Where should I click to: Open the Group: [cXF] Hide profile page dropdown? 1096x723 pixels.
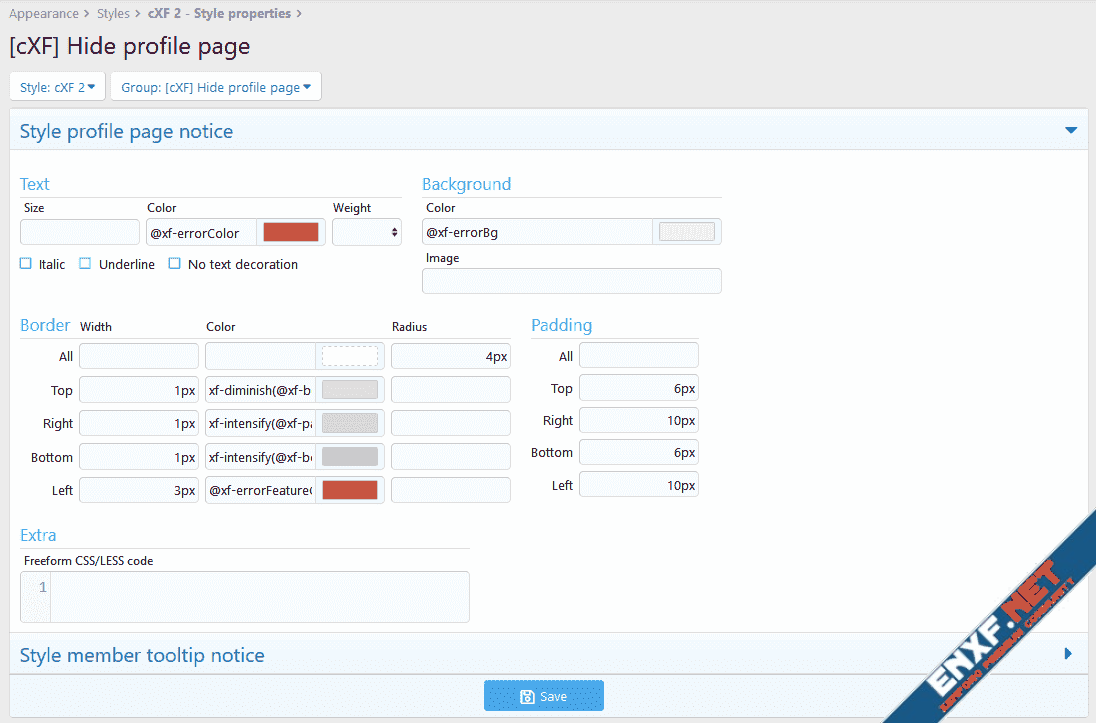pos(215,87)
